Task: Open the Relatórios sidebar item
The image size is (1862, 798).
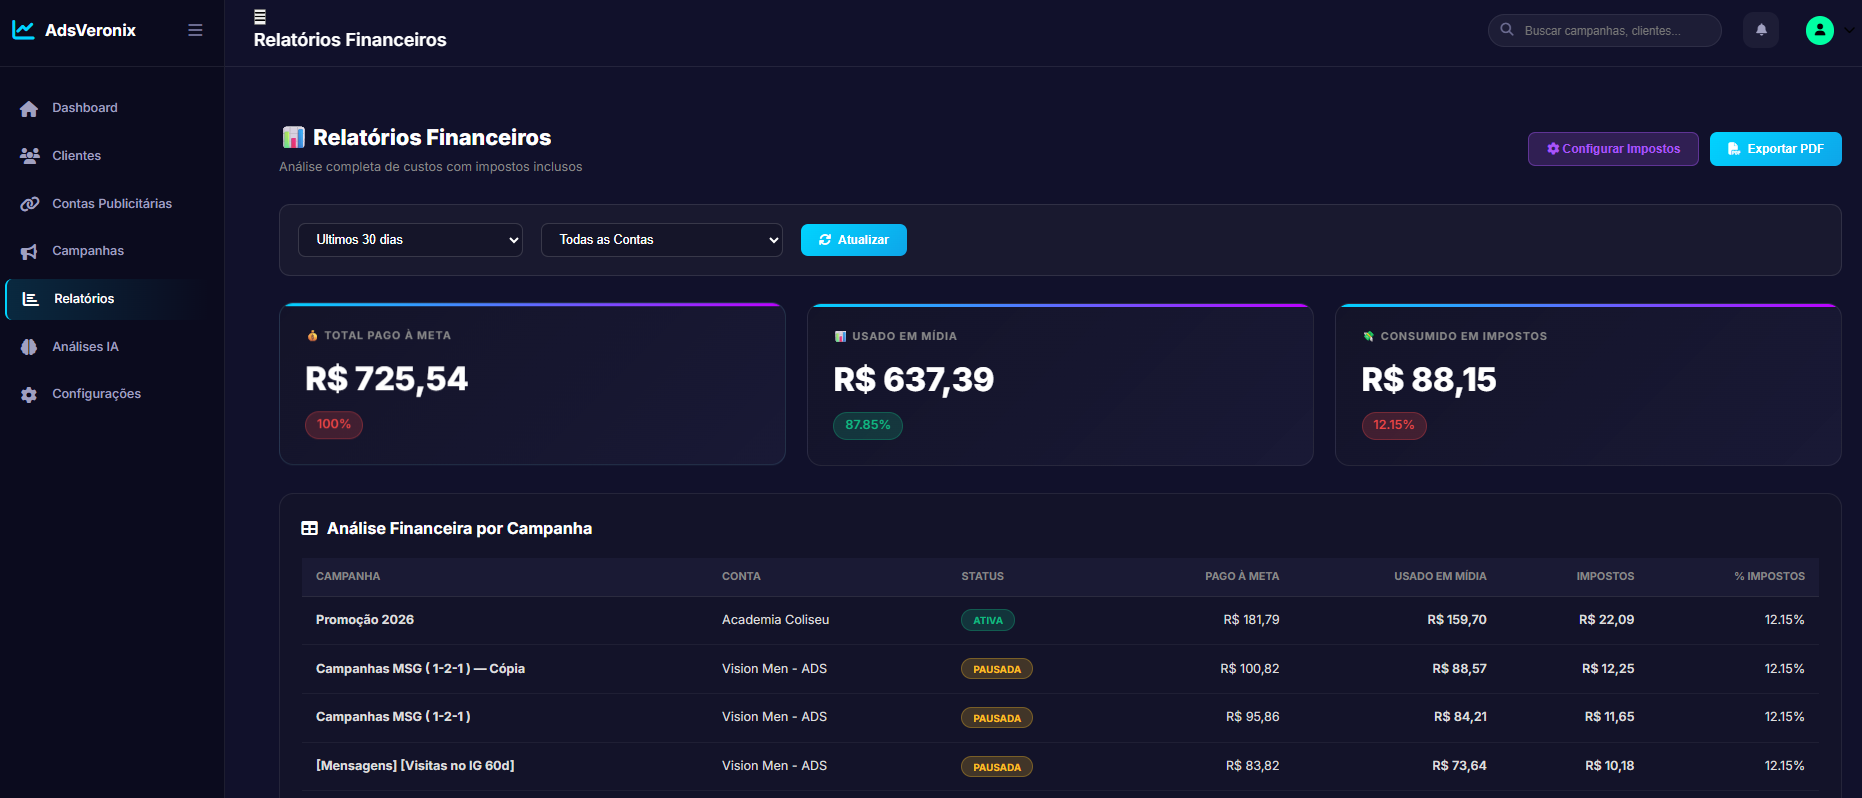Action: pyautogui.click(x=84, y=299)
